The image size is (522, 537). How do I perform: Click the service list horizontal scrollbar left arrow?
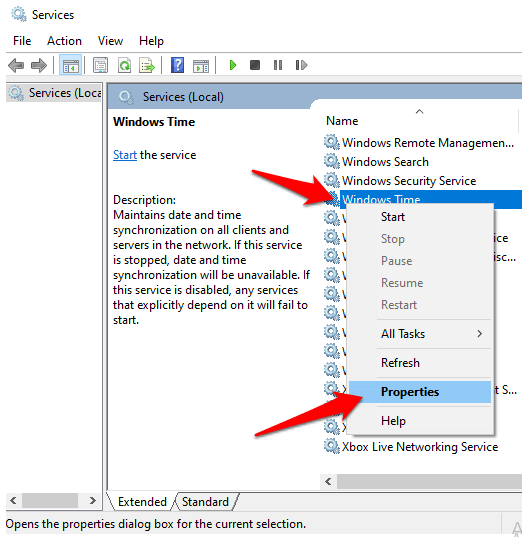coord(328,482)
